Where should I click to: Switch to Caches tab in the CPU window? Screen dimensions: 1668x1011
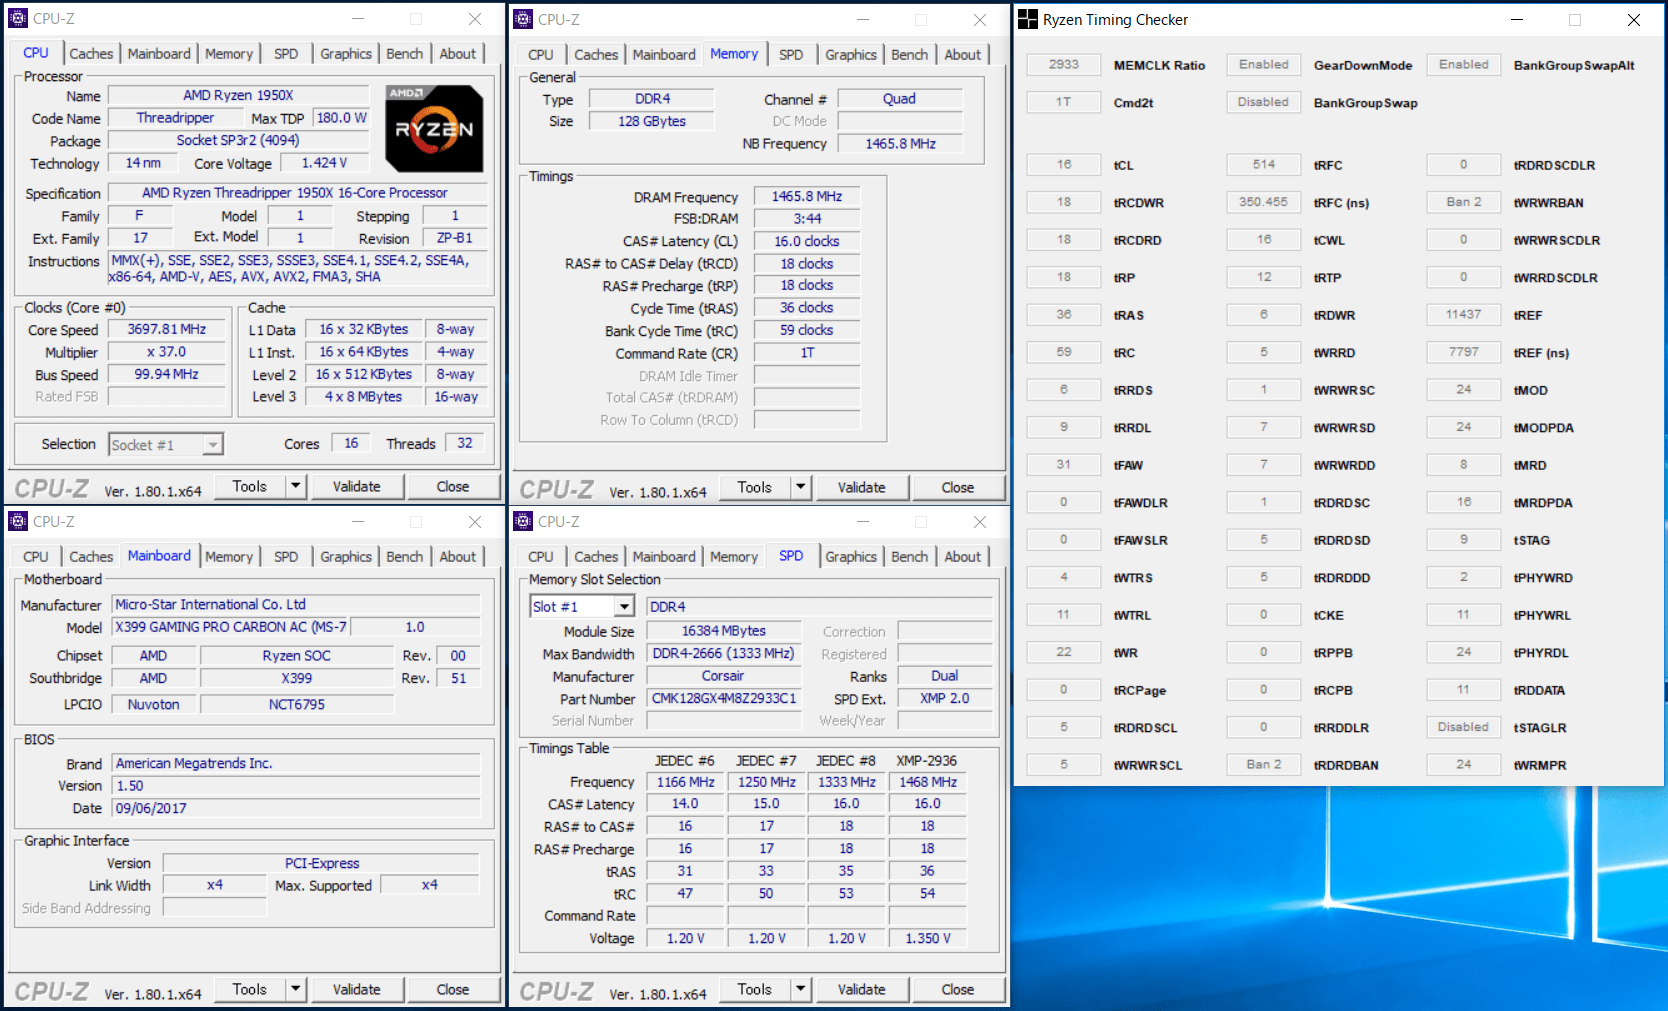pyautogui.click(x=91, y=54)
